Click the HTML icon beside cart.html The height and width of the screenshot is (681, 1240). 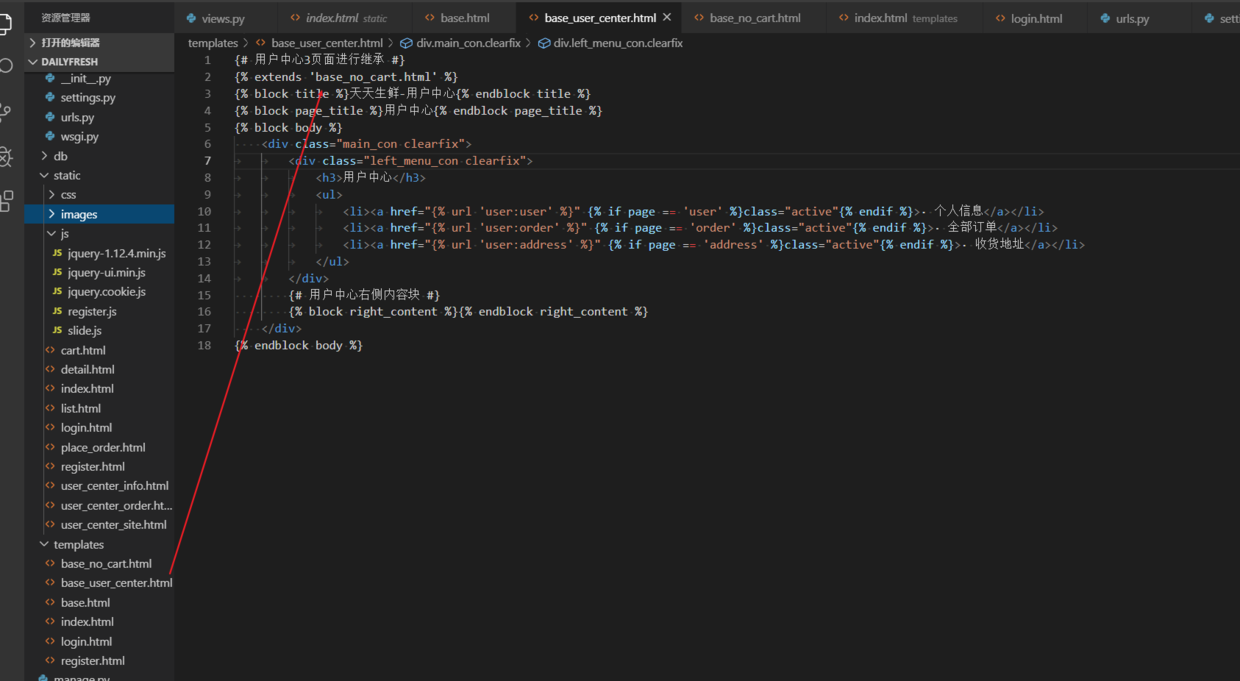point(50,350)
